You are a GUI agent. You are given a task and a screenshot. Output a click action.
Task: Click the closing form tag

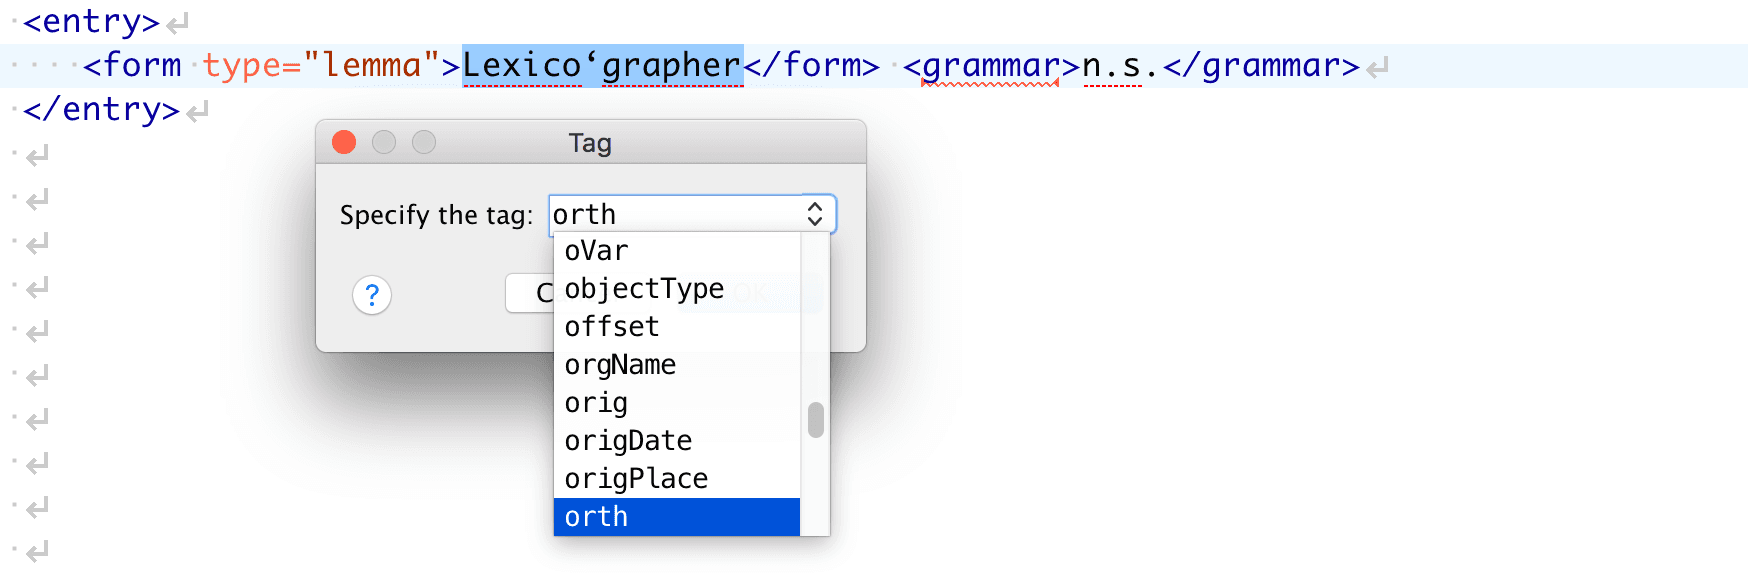[x=812, y=66]
